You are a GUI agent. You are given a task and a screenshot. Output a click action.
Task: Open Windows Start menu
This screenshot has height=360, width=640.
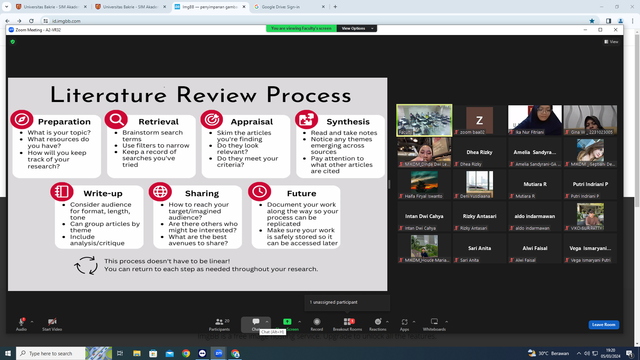[7, 353]
